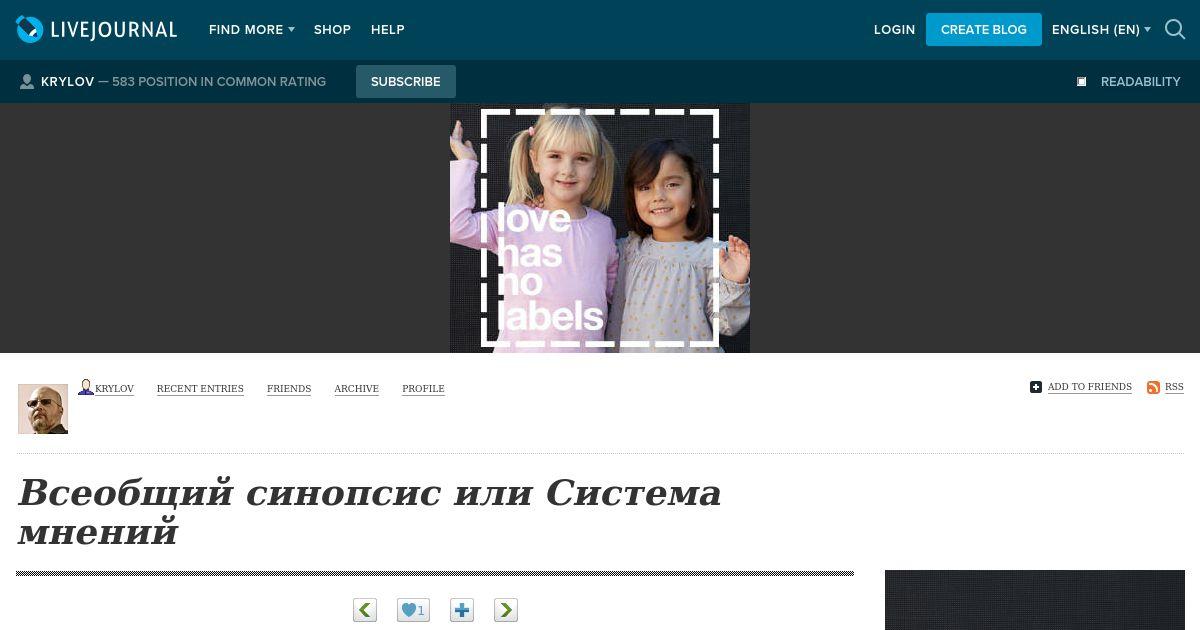
Task: Open the Recent Entries journal tab
Action: tap(200, 388)
